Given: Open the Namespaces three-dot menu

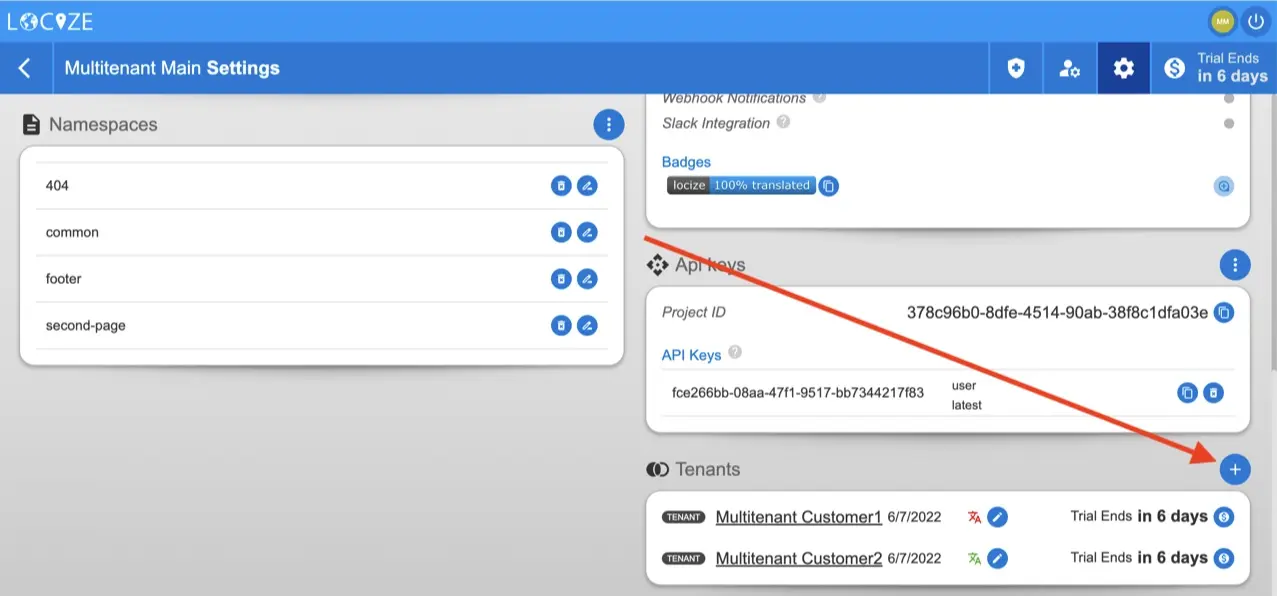Looking at the screenshot, I should pyautogui.click(x=608, y=125).
